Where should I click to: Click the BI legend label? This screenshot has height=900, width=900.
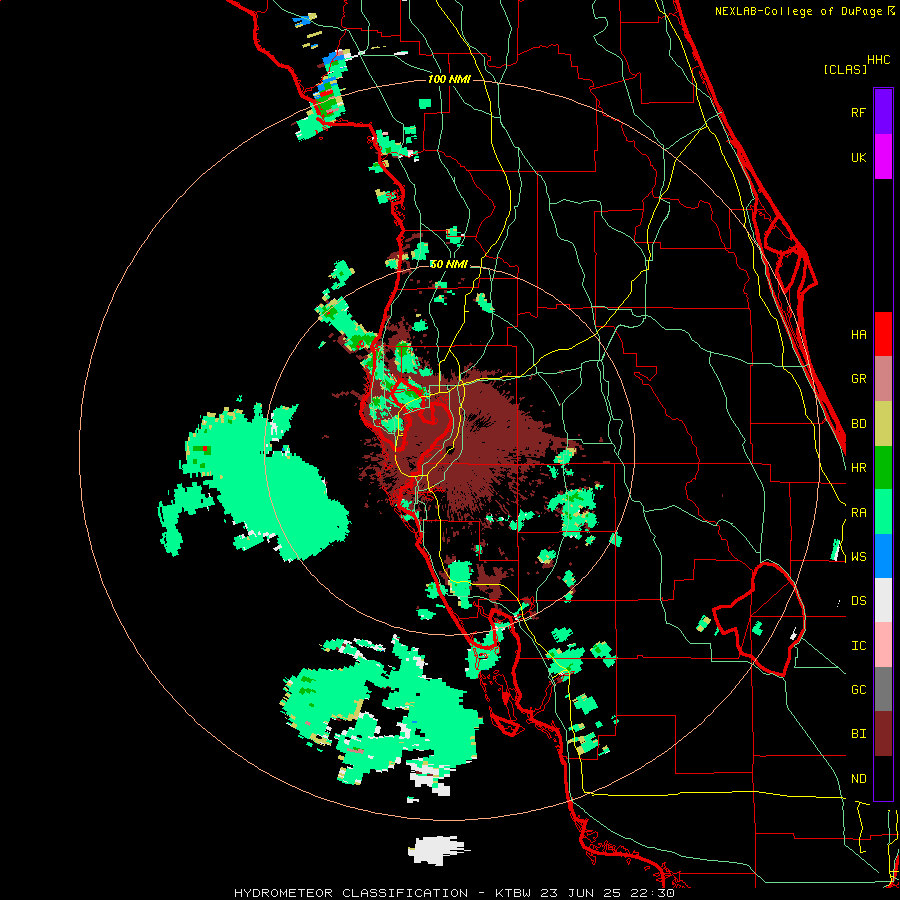tap(858, 734)
